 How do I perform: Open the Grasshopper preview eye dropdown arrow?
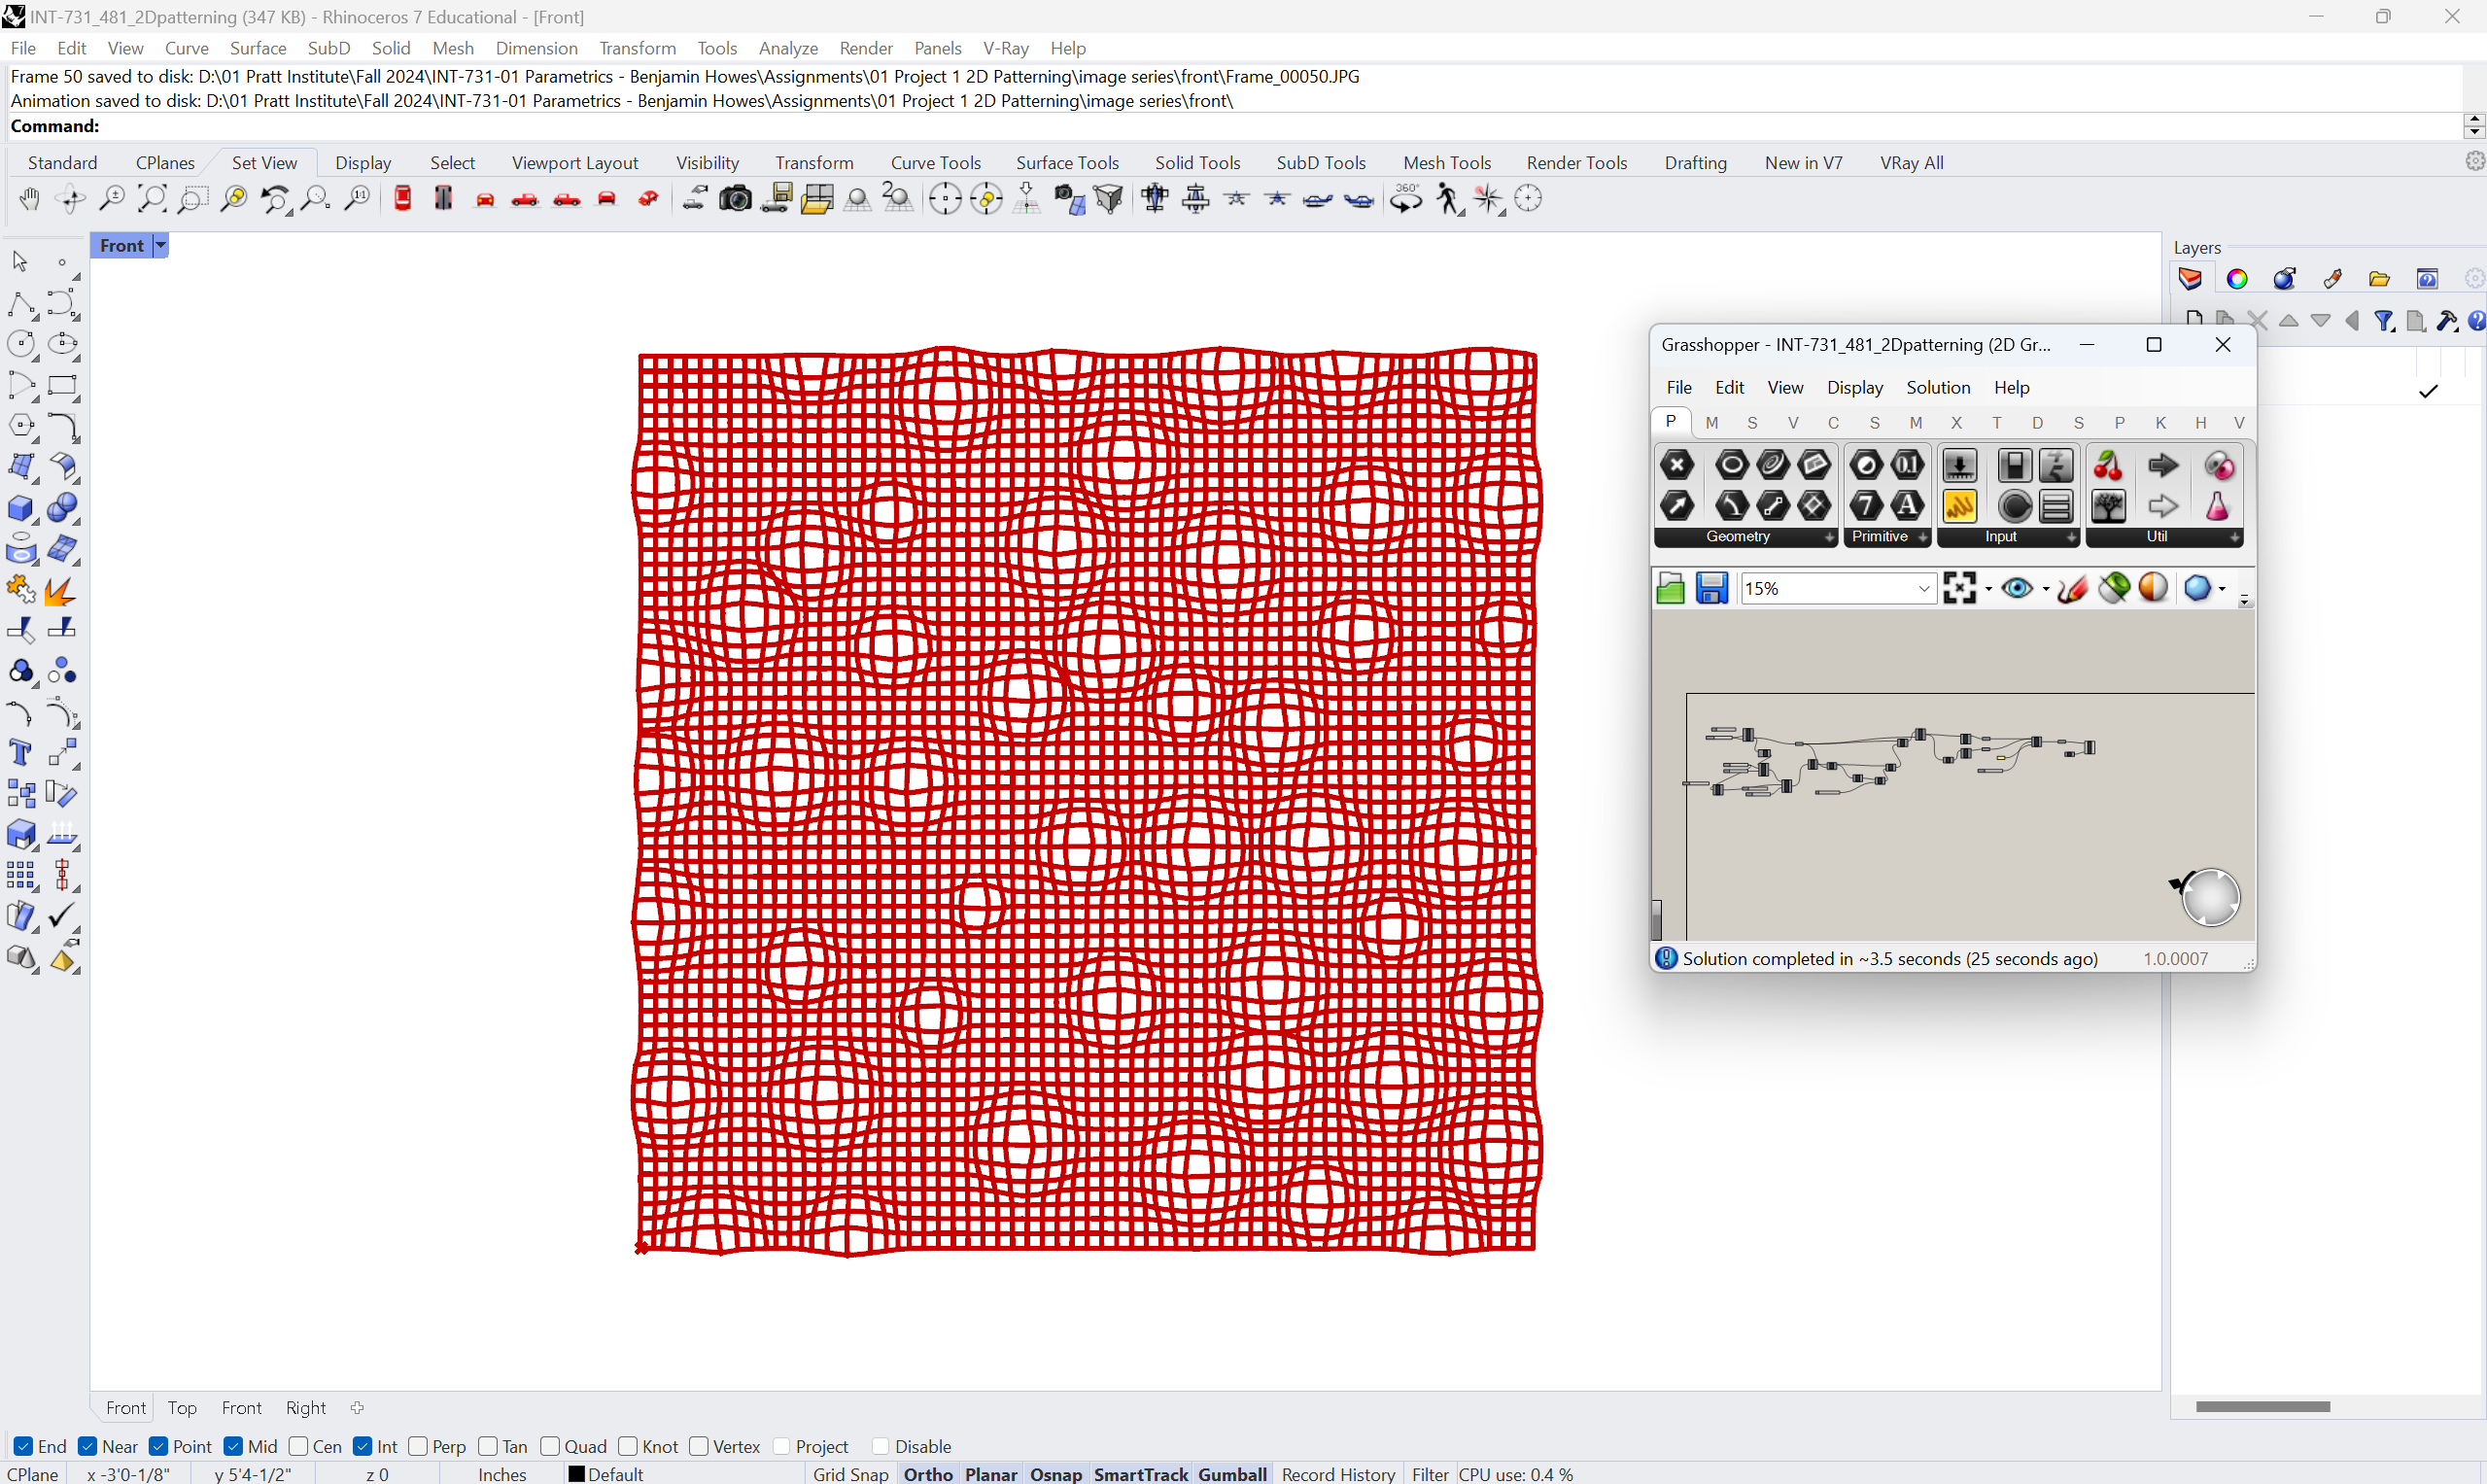pos(2045,588)
